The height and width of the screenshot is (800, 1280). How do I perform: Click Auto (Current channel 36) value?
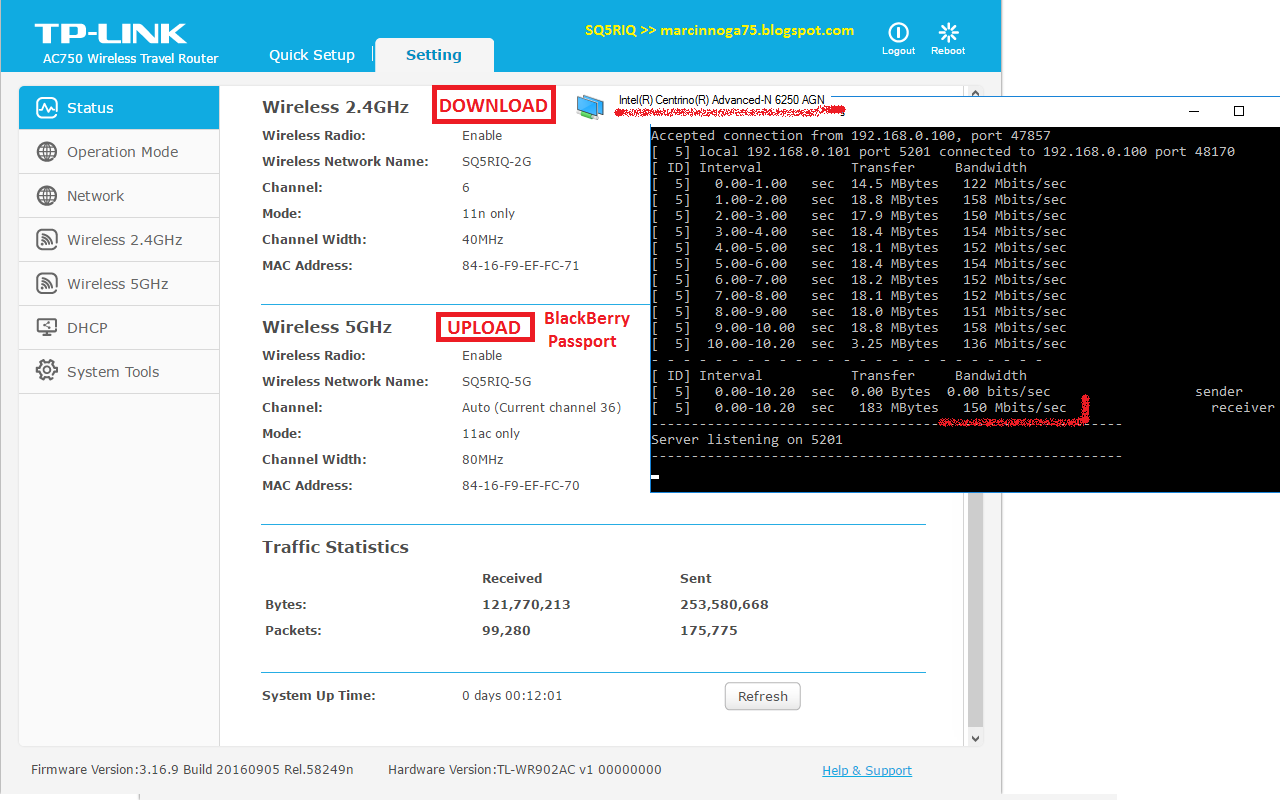(x=541, y=407)
